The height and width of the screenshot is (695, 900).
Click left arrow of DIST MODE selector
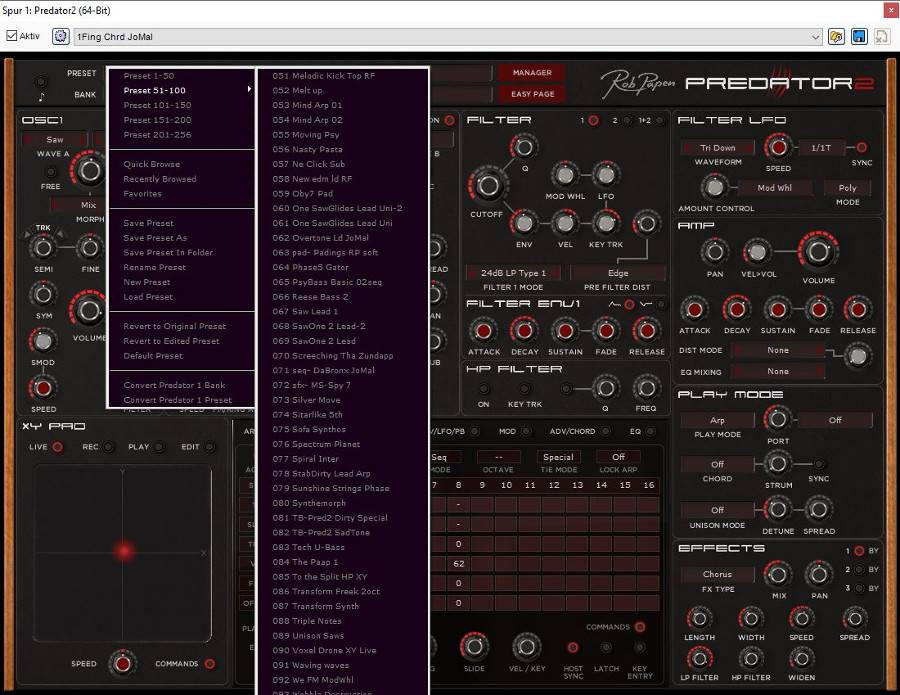pyautogui.click(x=736, y=350)
